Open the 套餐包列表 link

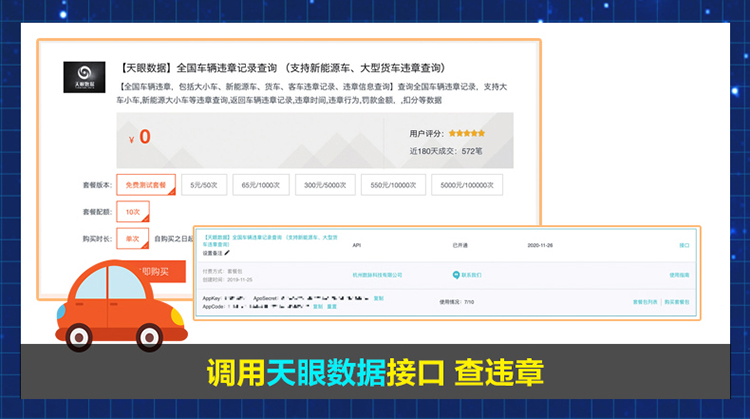[645, 302]
